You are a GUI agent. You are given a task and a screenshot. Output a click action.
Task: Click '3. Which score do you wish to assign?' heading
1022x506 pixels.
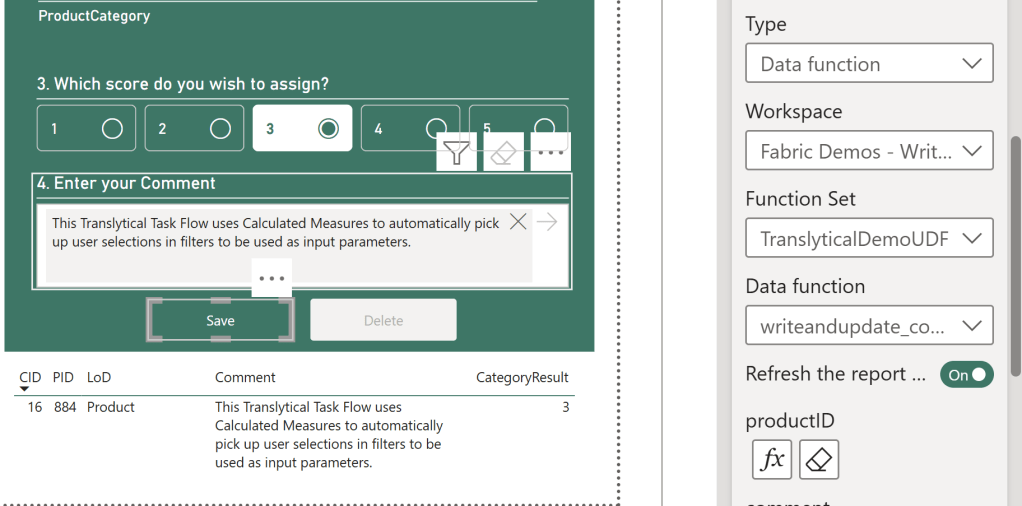click(182, 84)
